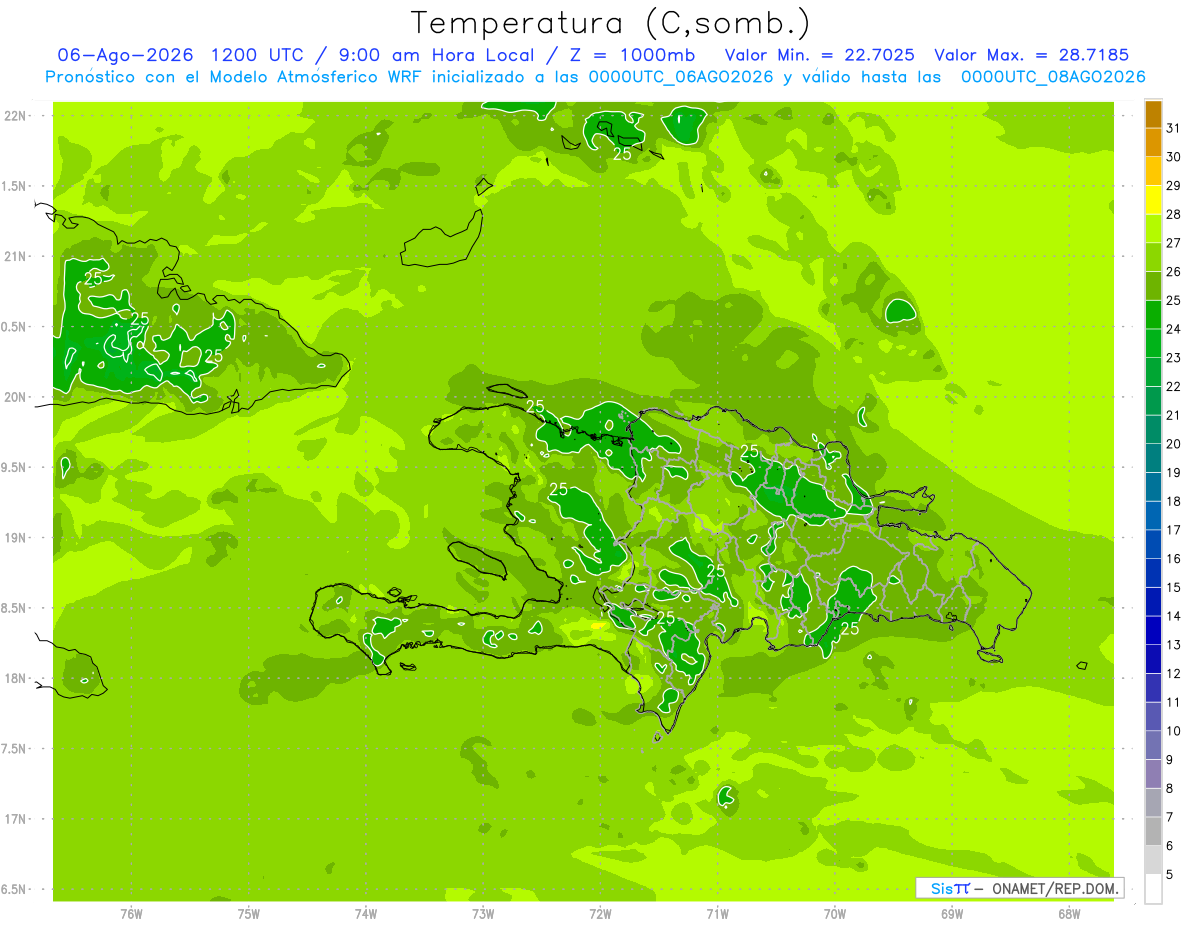Image resolution: width=1200 pixels, height=927 pixels.
Task: Click the '68W' longitude label
Action: [1068, 914]
